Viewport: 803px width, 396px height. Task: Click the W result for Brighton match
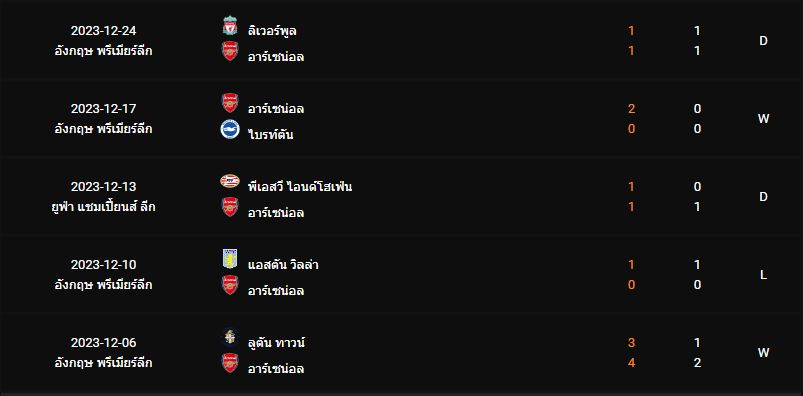763,119
